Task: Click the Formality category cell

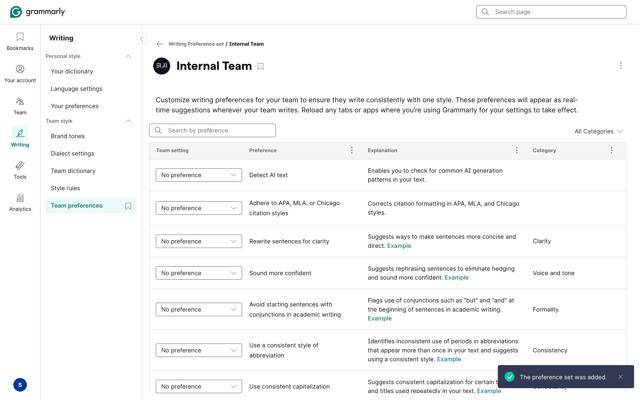Action: click(x=545, y=309)
